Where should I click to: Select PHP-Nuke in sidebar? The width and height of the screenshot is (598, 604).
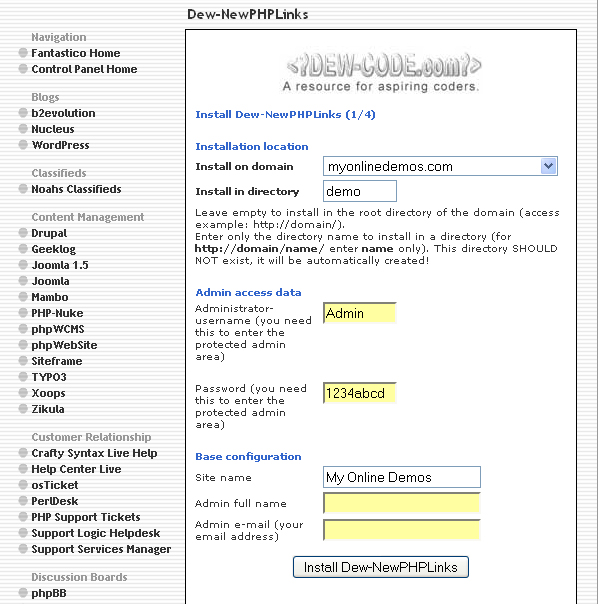pyautogui.click(x=57, y=313)
